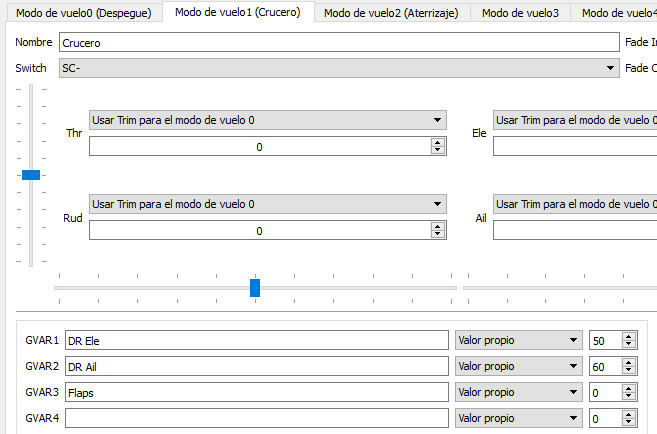Open GVAR1 Valor propio dropdown
Image resolution: width=657 pixels, height=434 pixels.
[518, 340]
